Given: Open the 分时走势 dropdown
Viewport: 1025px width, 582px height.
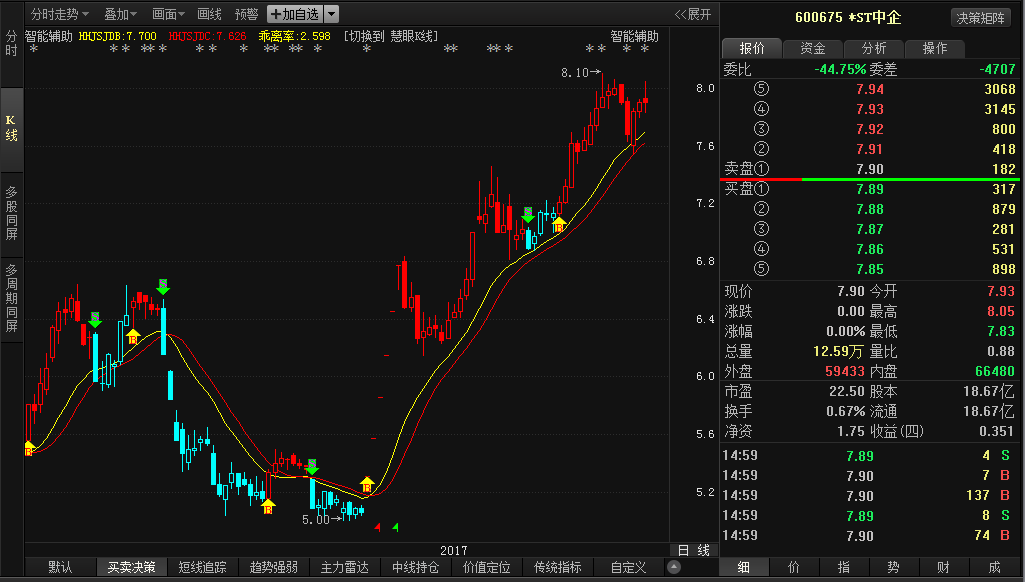Looking at the screenshot, I should (59, 14).
